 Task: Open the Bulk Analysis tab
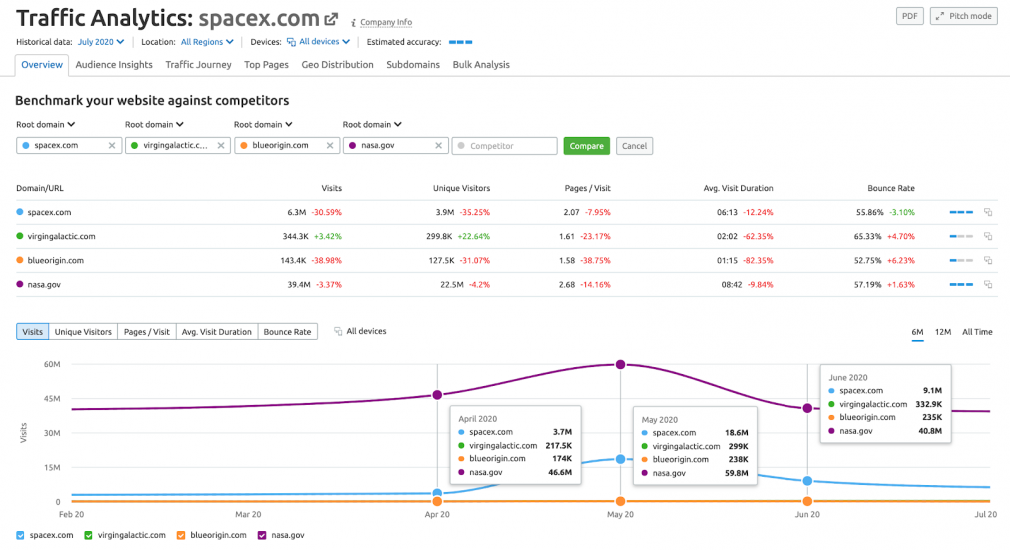pos(481,64)
